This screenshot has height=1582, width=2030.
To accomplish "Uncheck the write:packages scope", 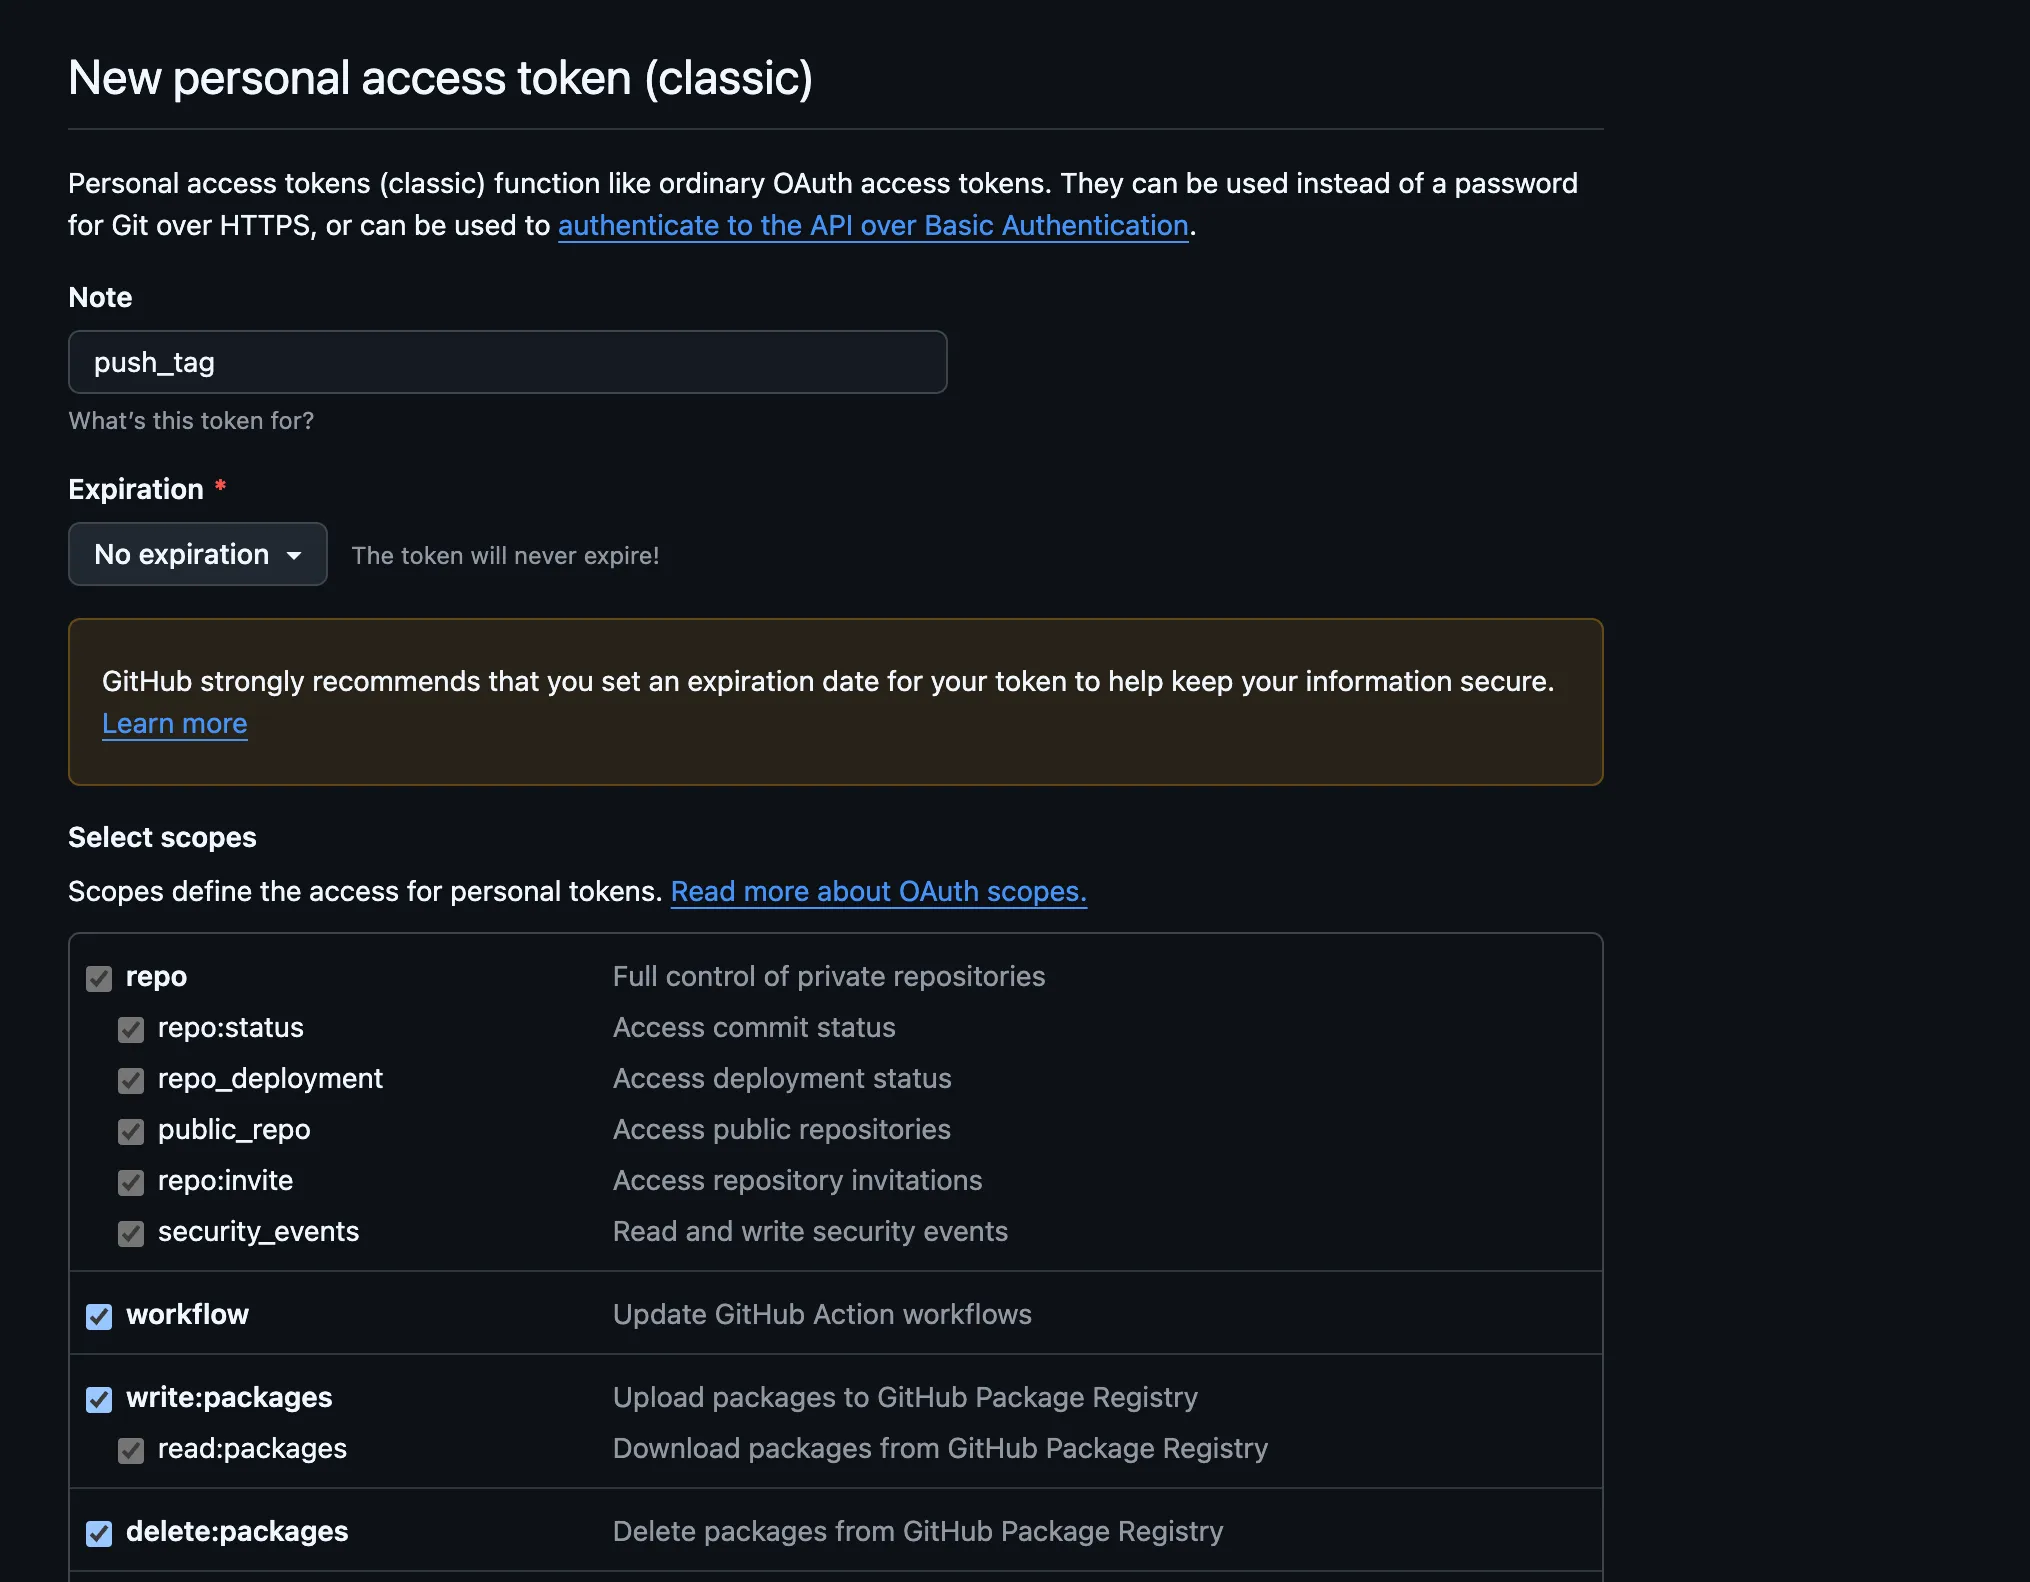I will click(x=99, y=1399).
